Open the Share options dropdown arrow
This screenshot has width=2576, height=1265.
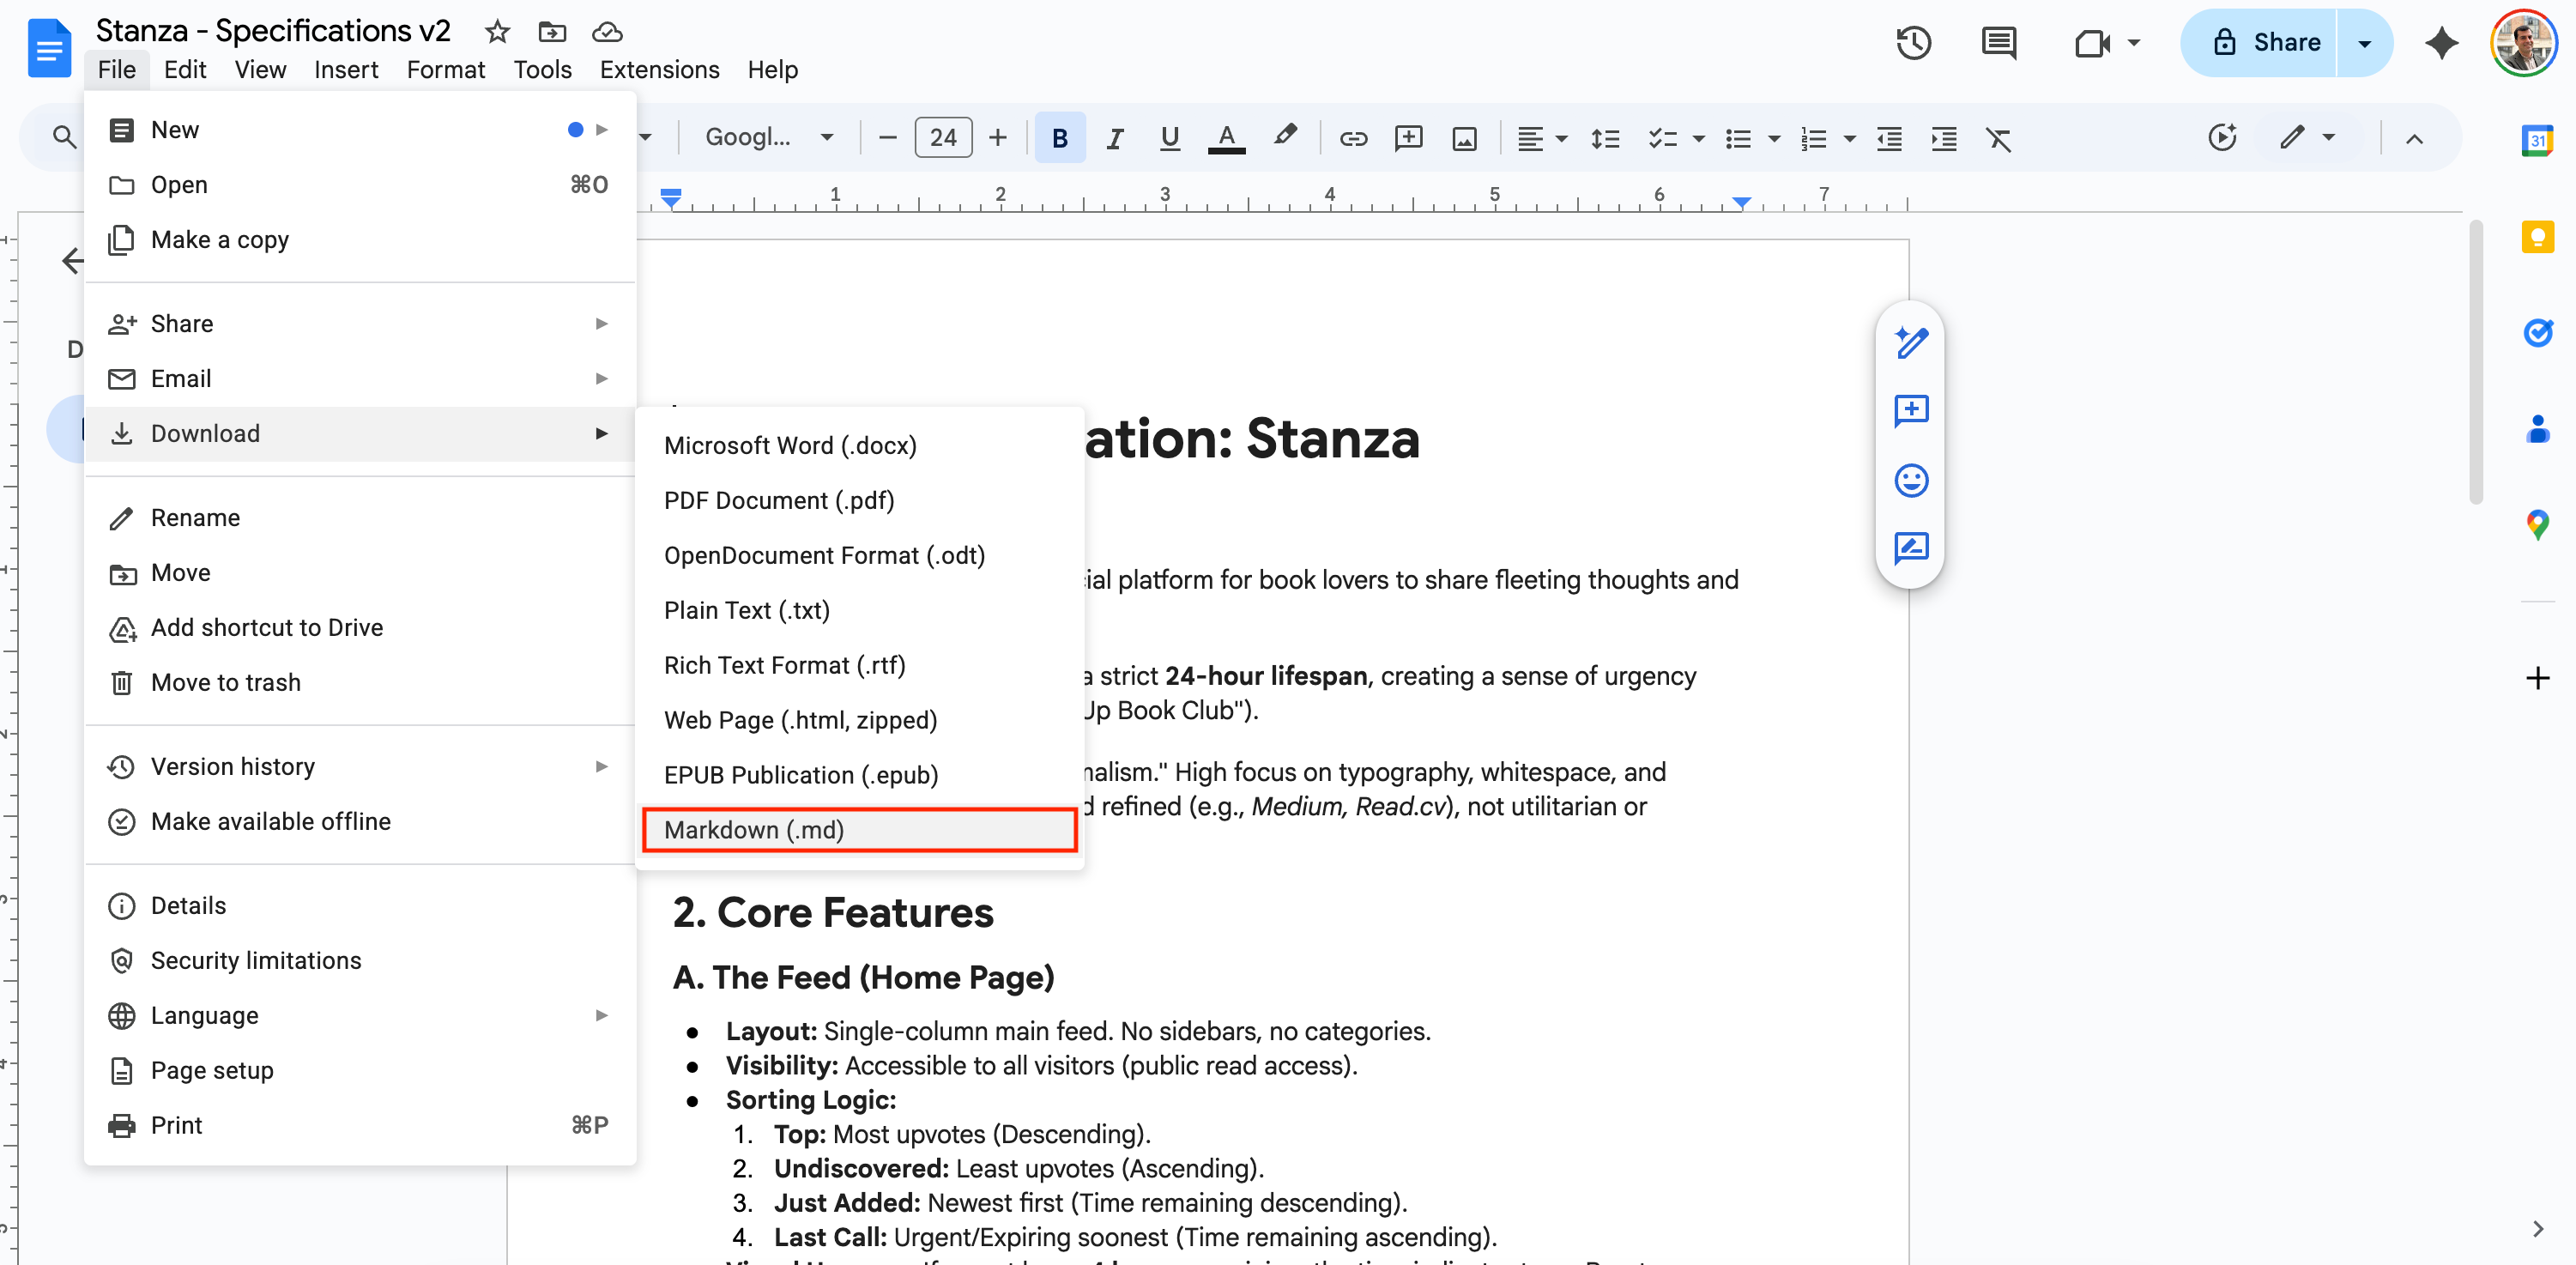tap(2364, 43)
